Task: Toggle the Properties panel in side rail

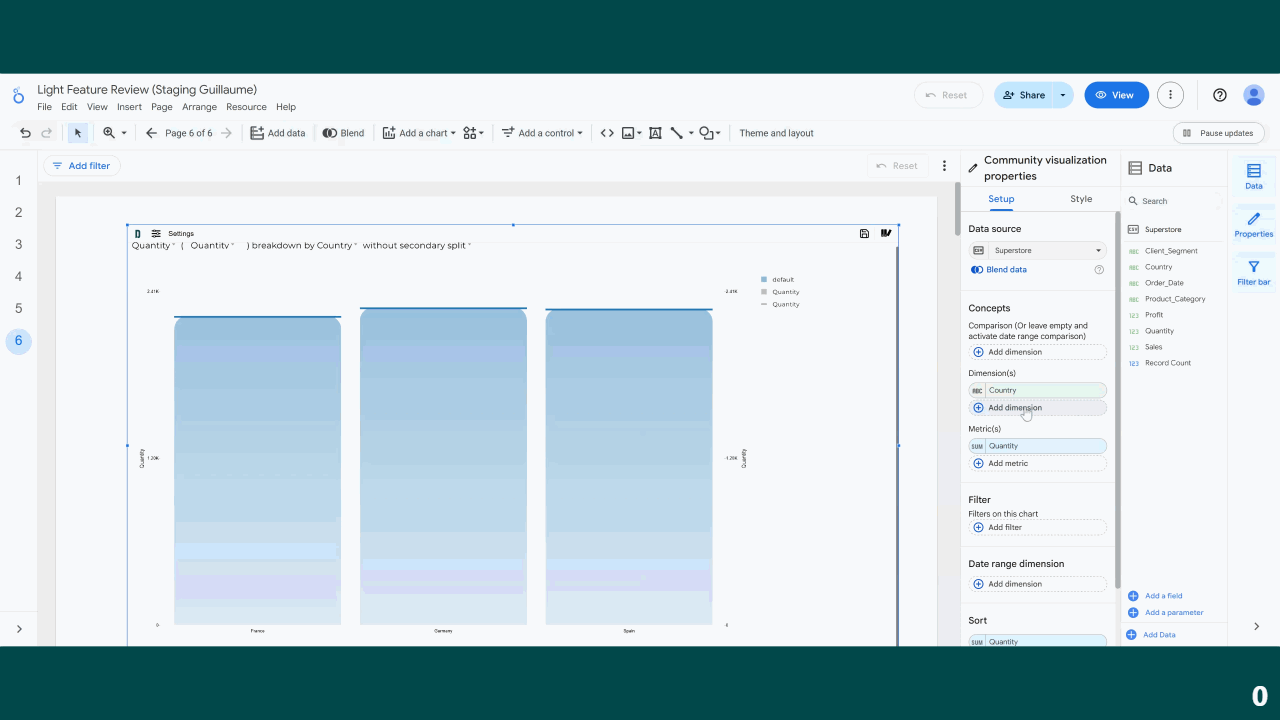Action: coord(1253,224)
